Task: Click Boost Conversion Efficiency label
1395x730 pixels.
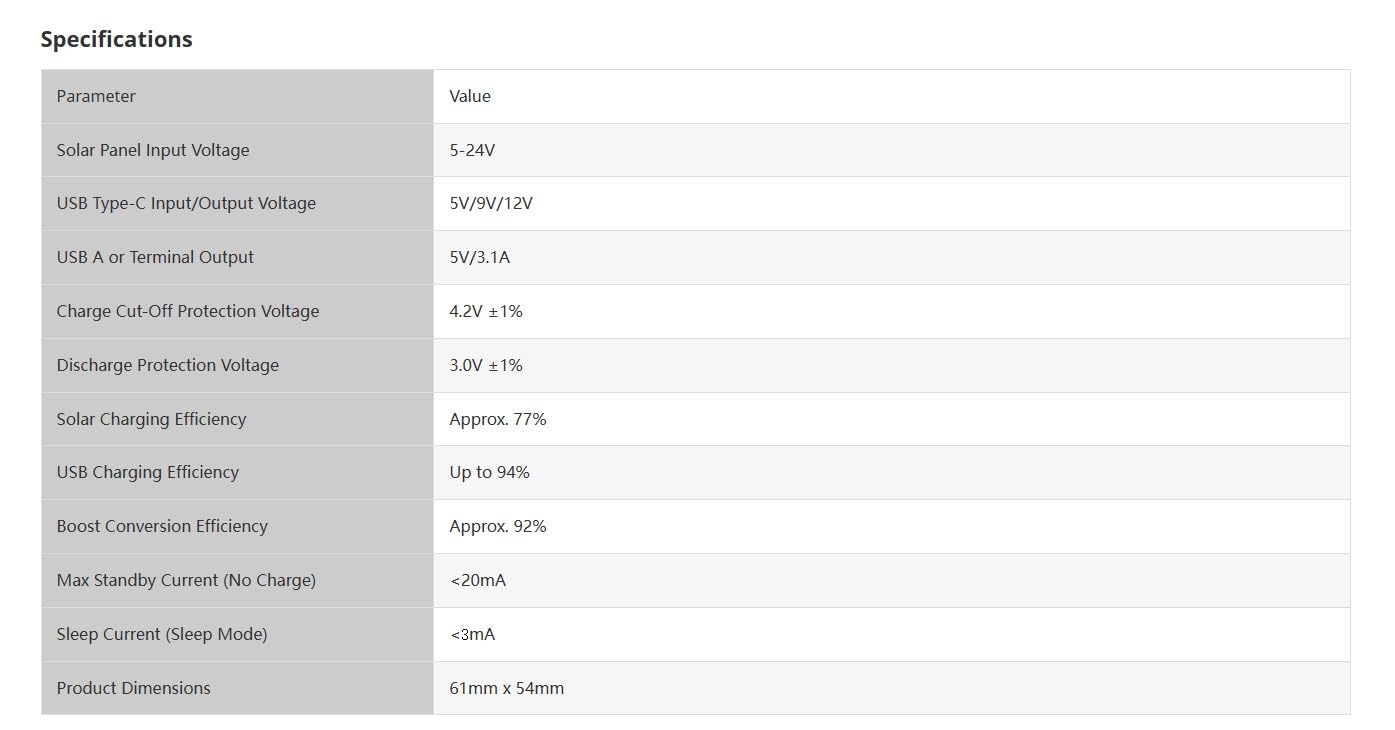Action: [x=162, y=526]
